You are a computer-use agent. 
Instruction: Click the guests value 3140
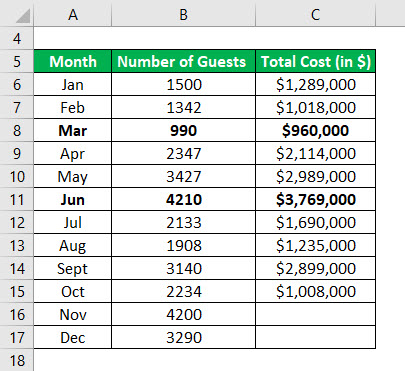(x=183, y=268)
